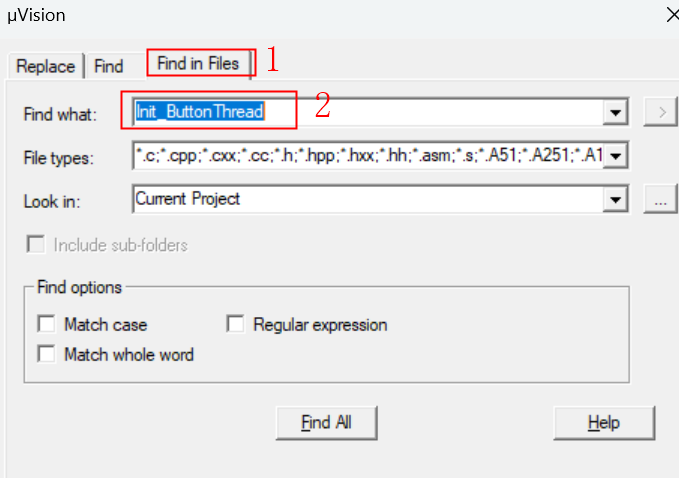Click the Look in browse ellipsis button

click(x=659, y=199)
